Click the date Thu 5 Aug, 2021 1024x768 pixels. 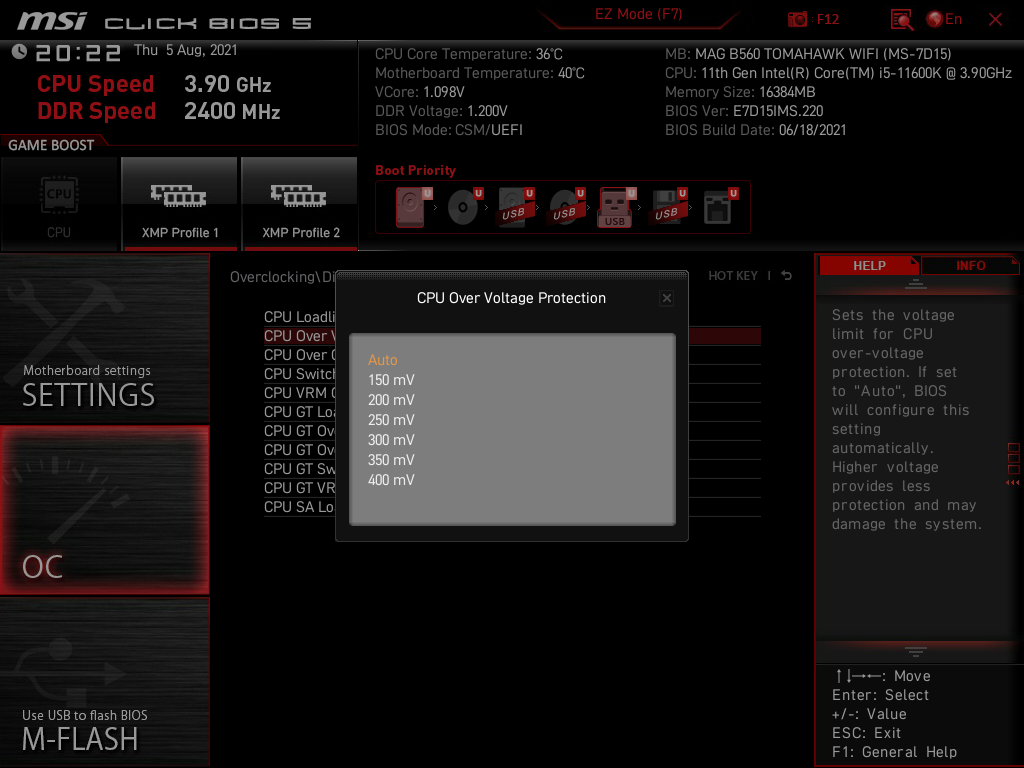(185, 50)
